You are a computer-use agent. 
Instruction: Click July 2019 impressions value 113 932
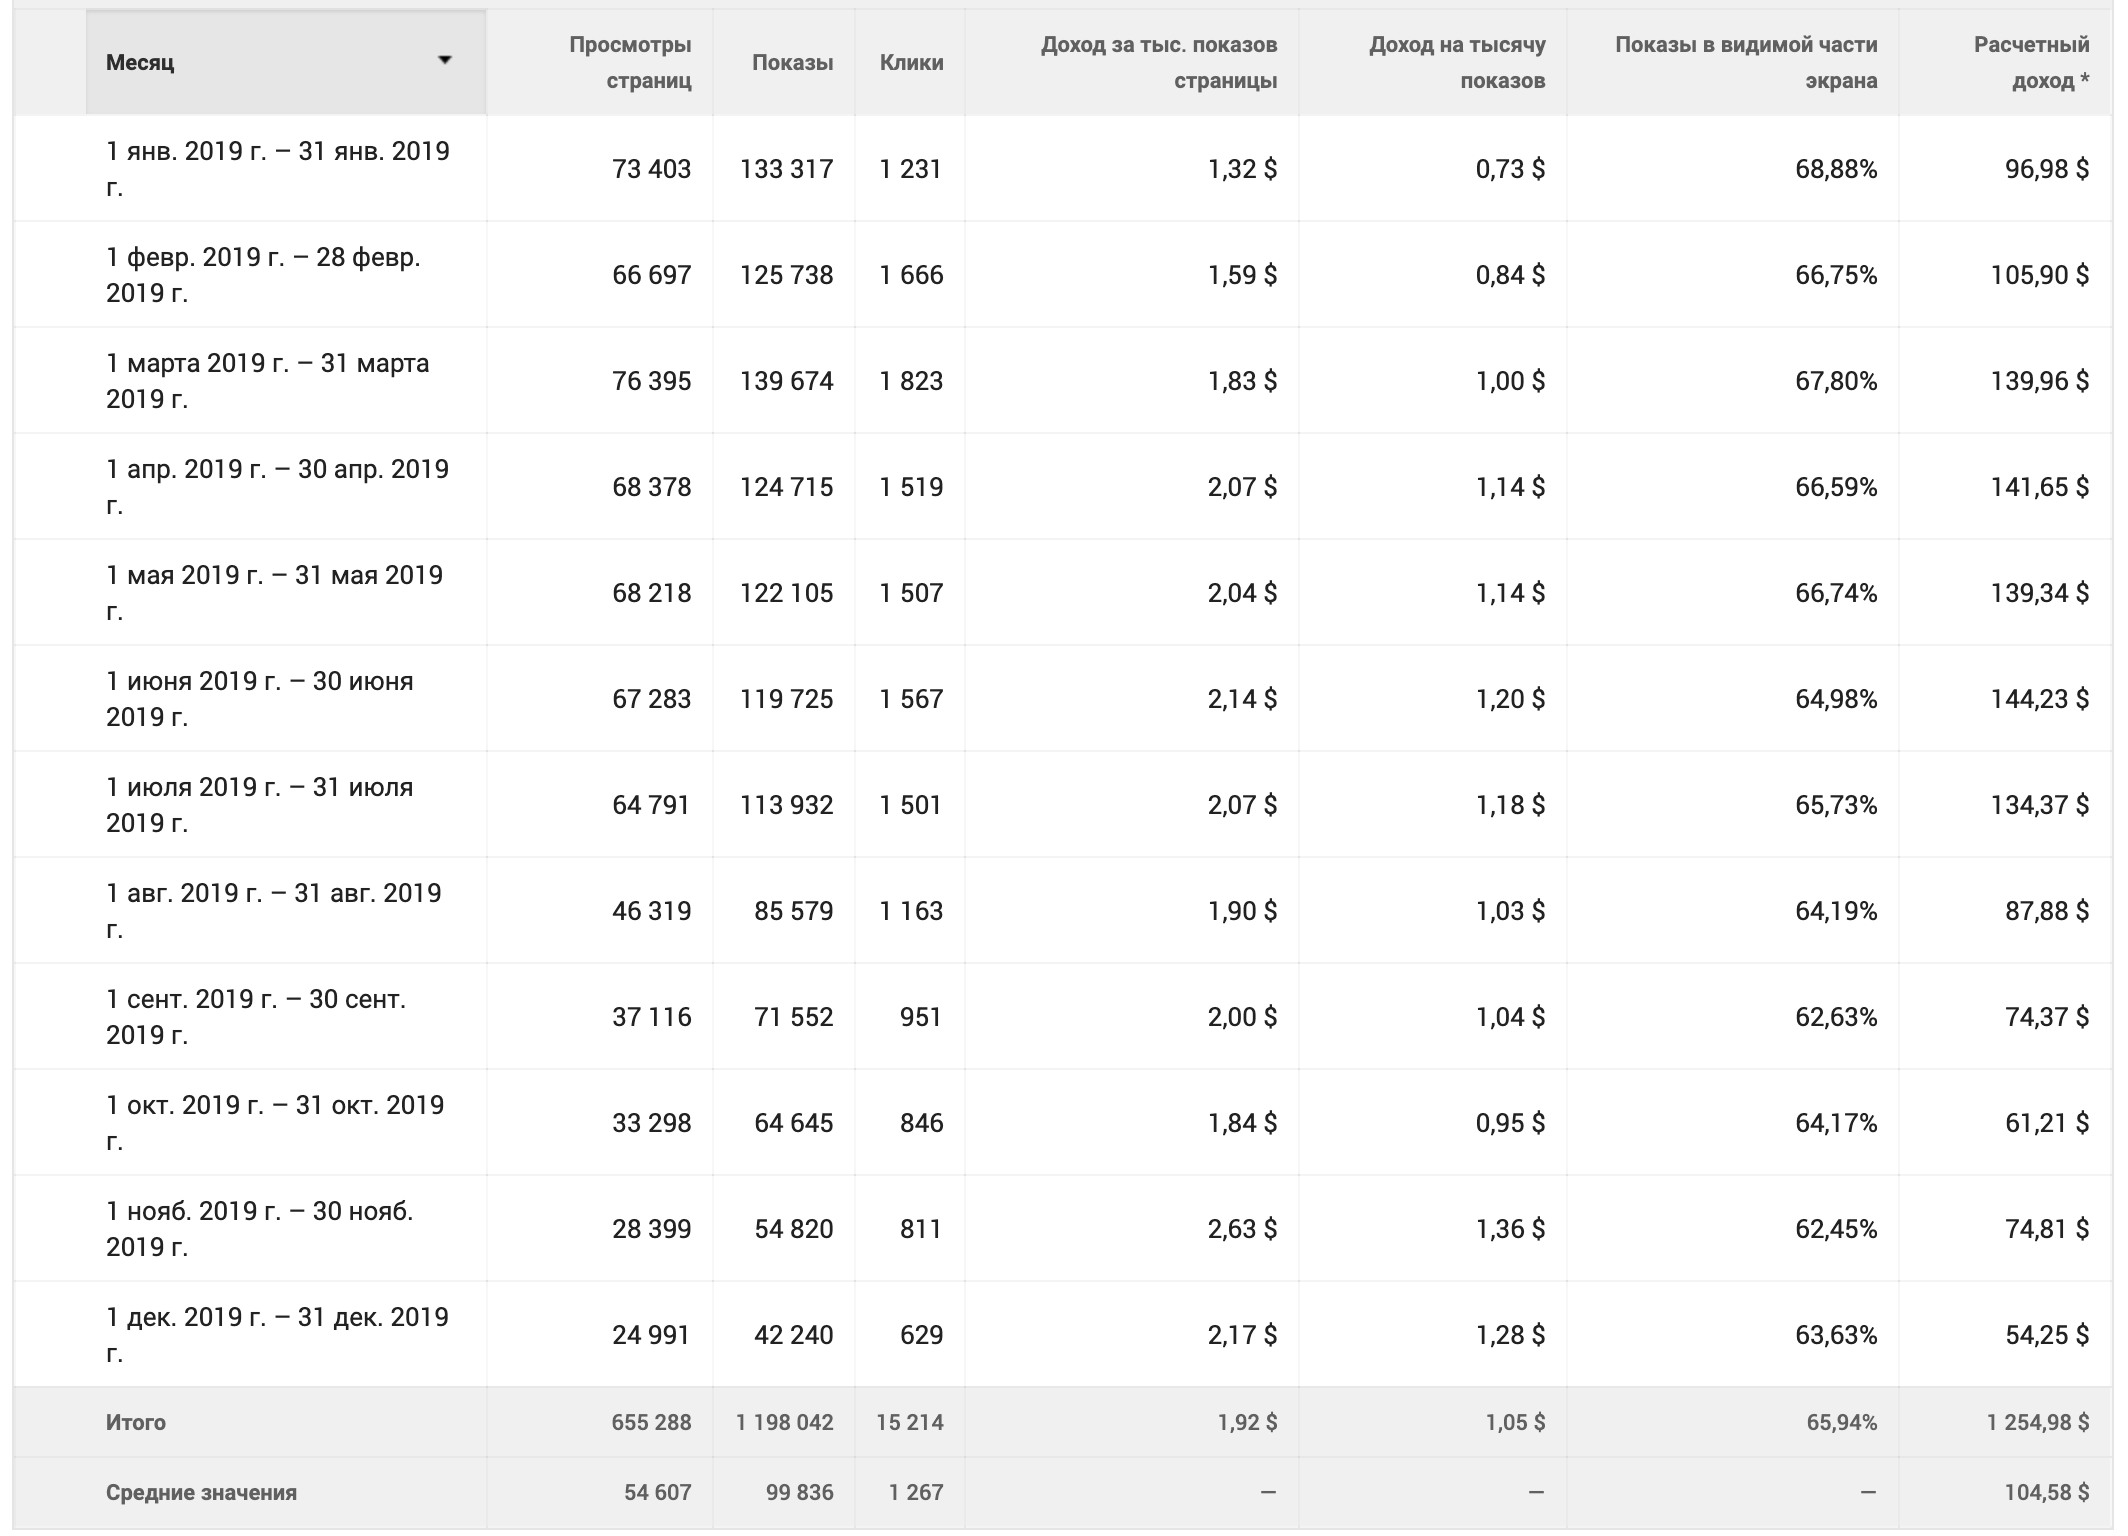pyautogui.click(x=786, y=805)
